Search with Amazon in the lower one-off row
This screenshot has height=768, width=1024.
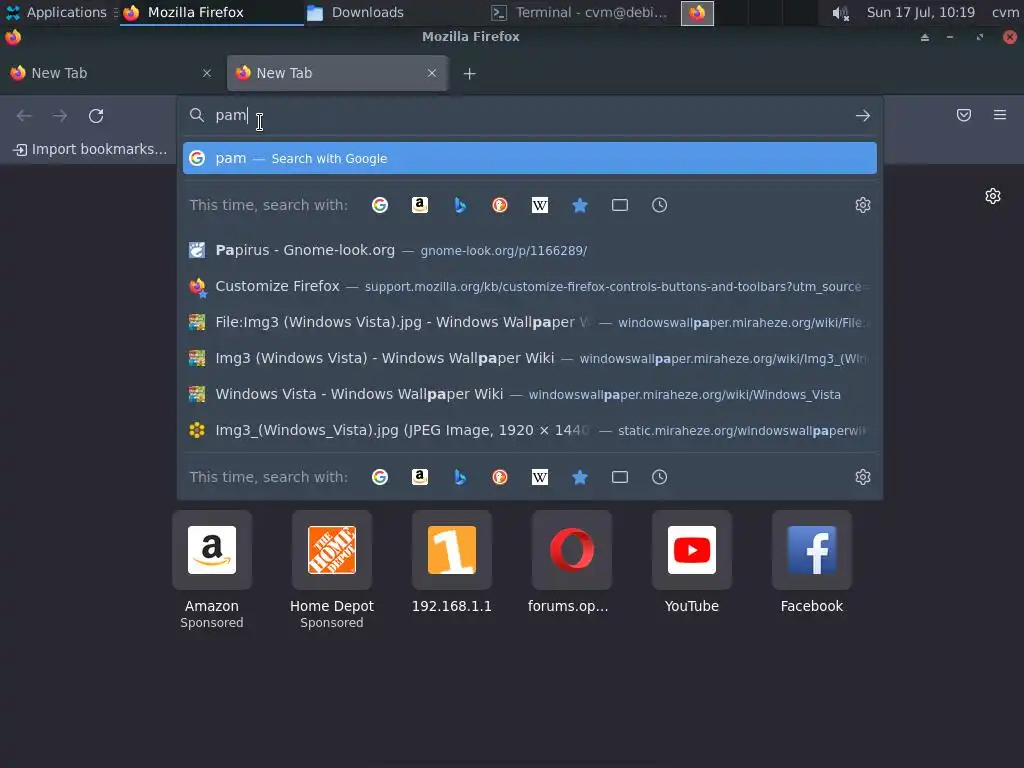click(x=420, y=477)
